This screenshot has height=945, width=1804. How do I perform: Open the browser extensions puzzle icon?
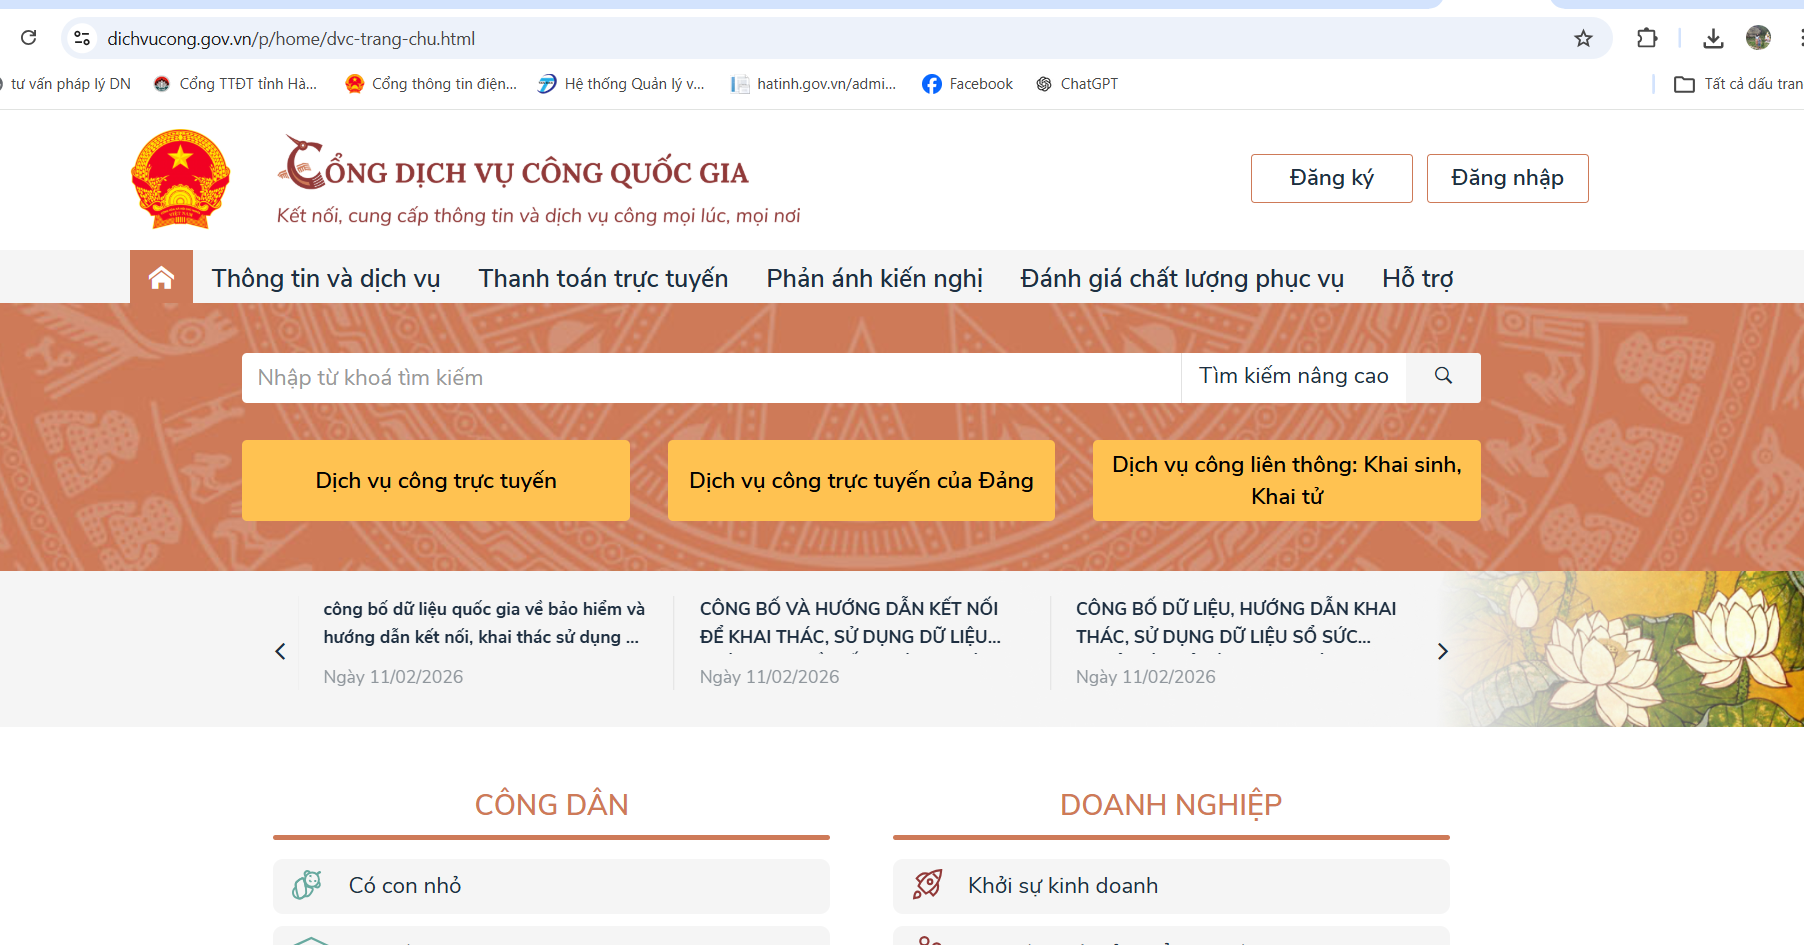1646,39
